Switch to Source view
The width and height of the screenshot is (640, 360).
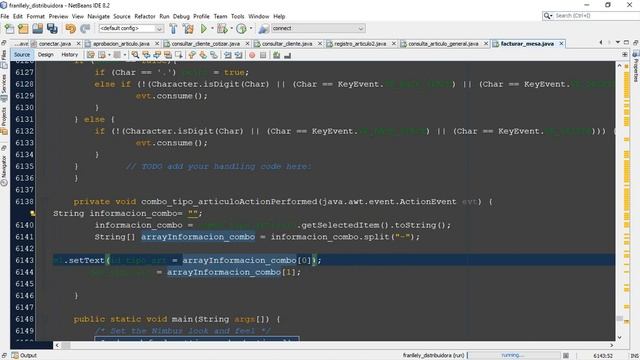[22, 55]
